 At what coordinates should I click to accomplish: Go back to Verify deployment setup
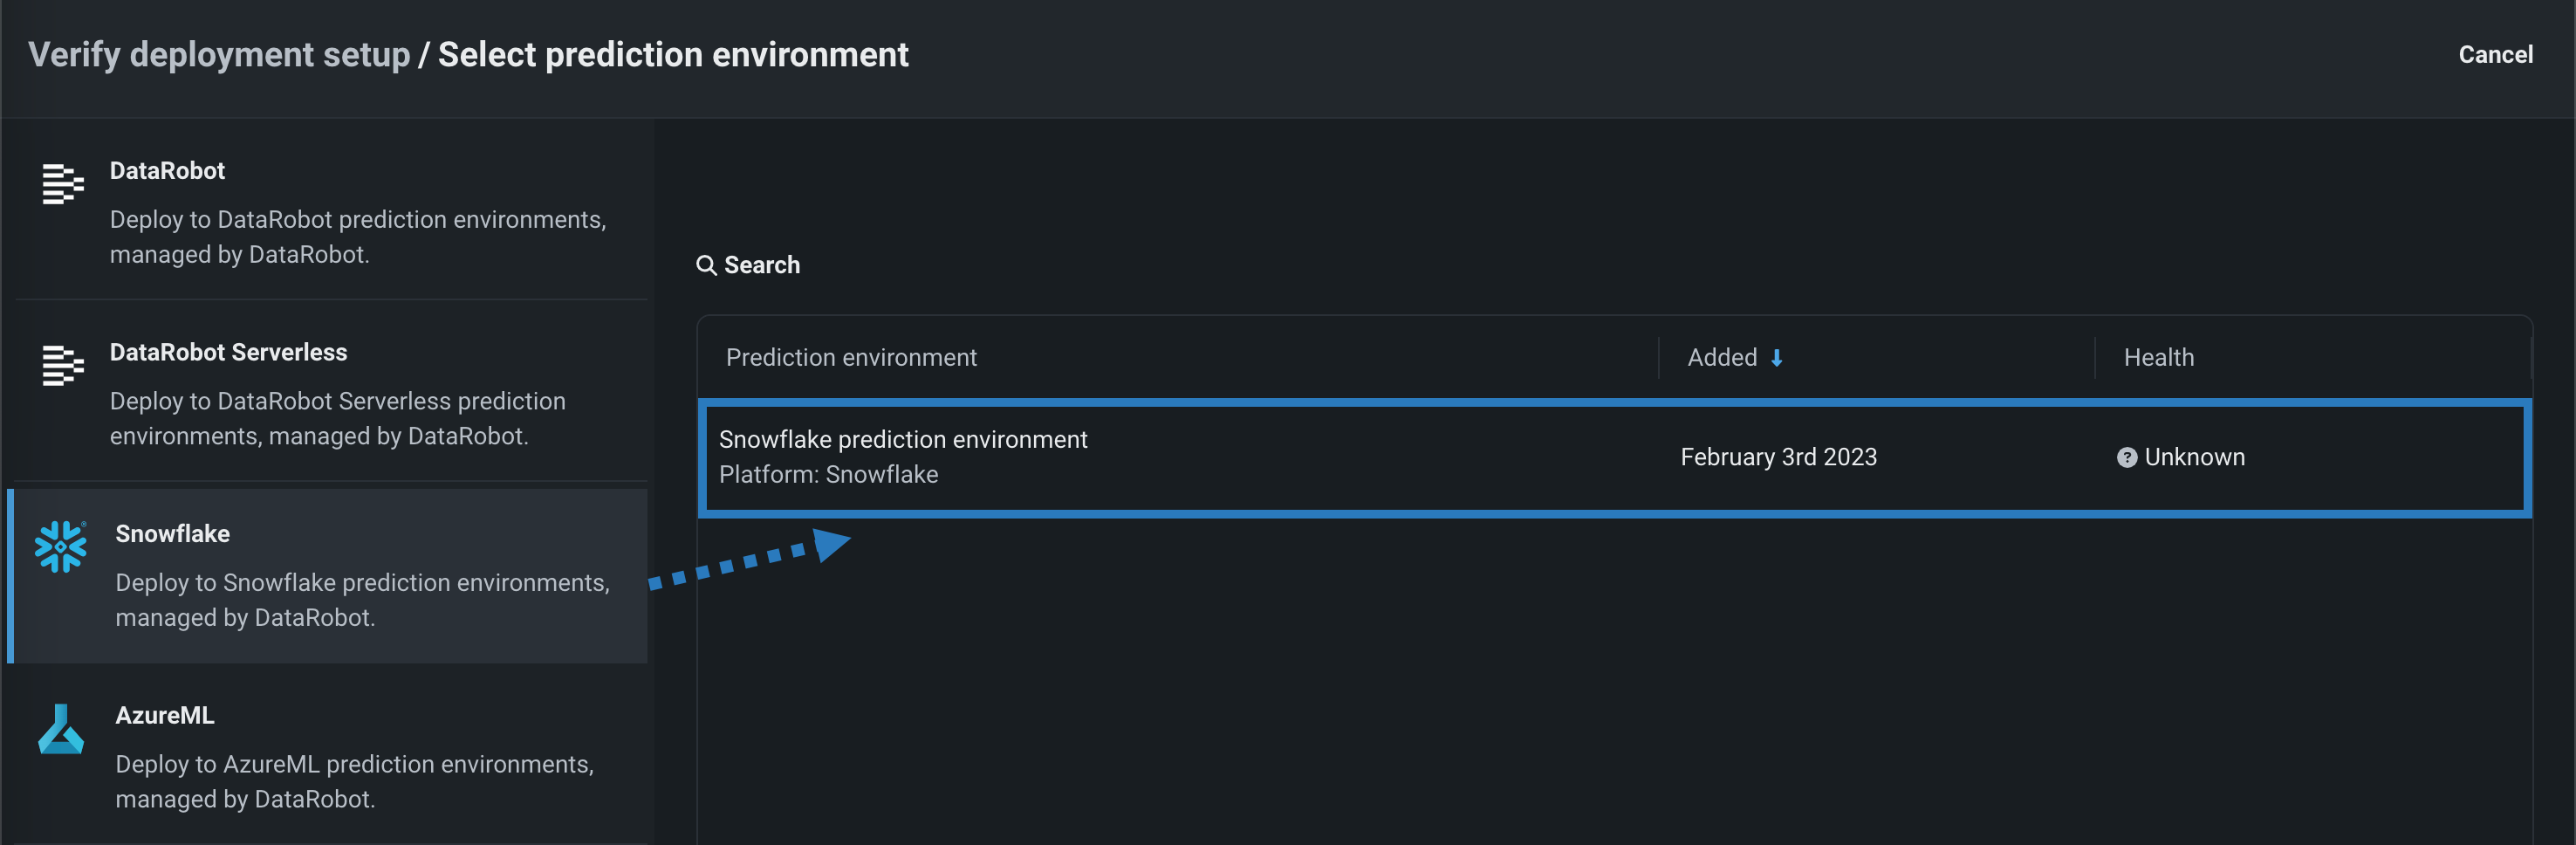coord(219,55)
